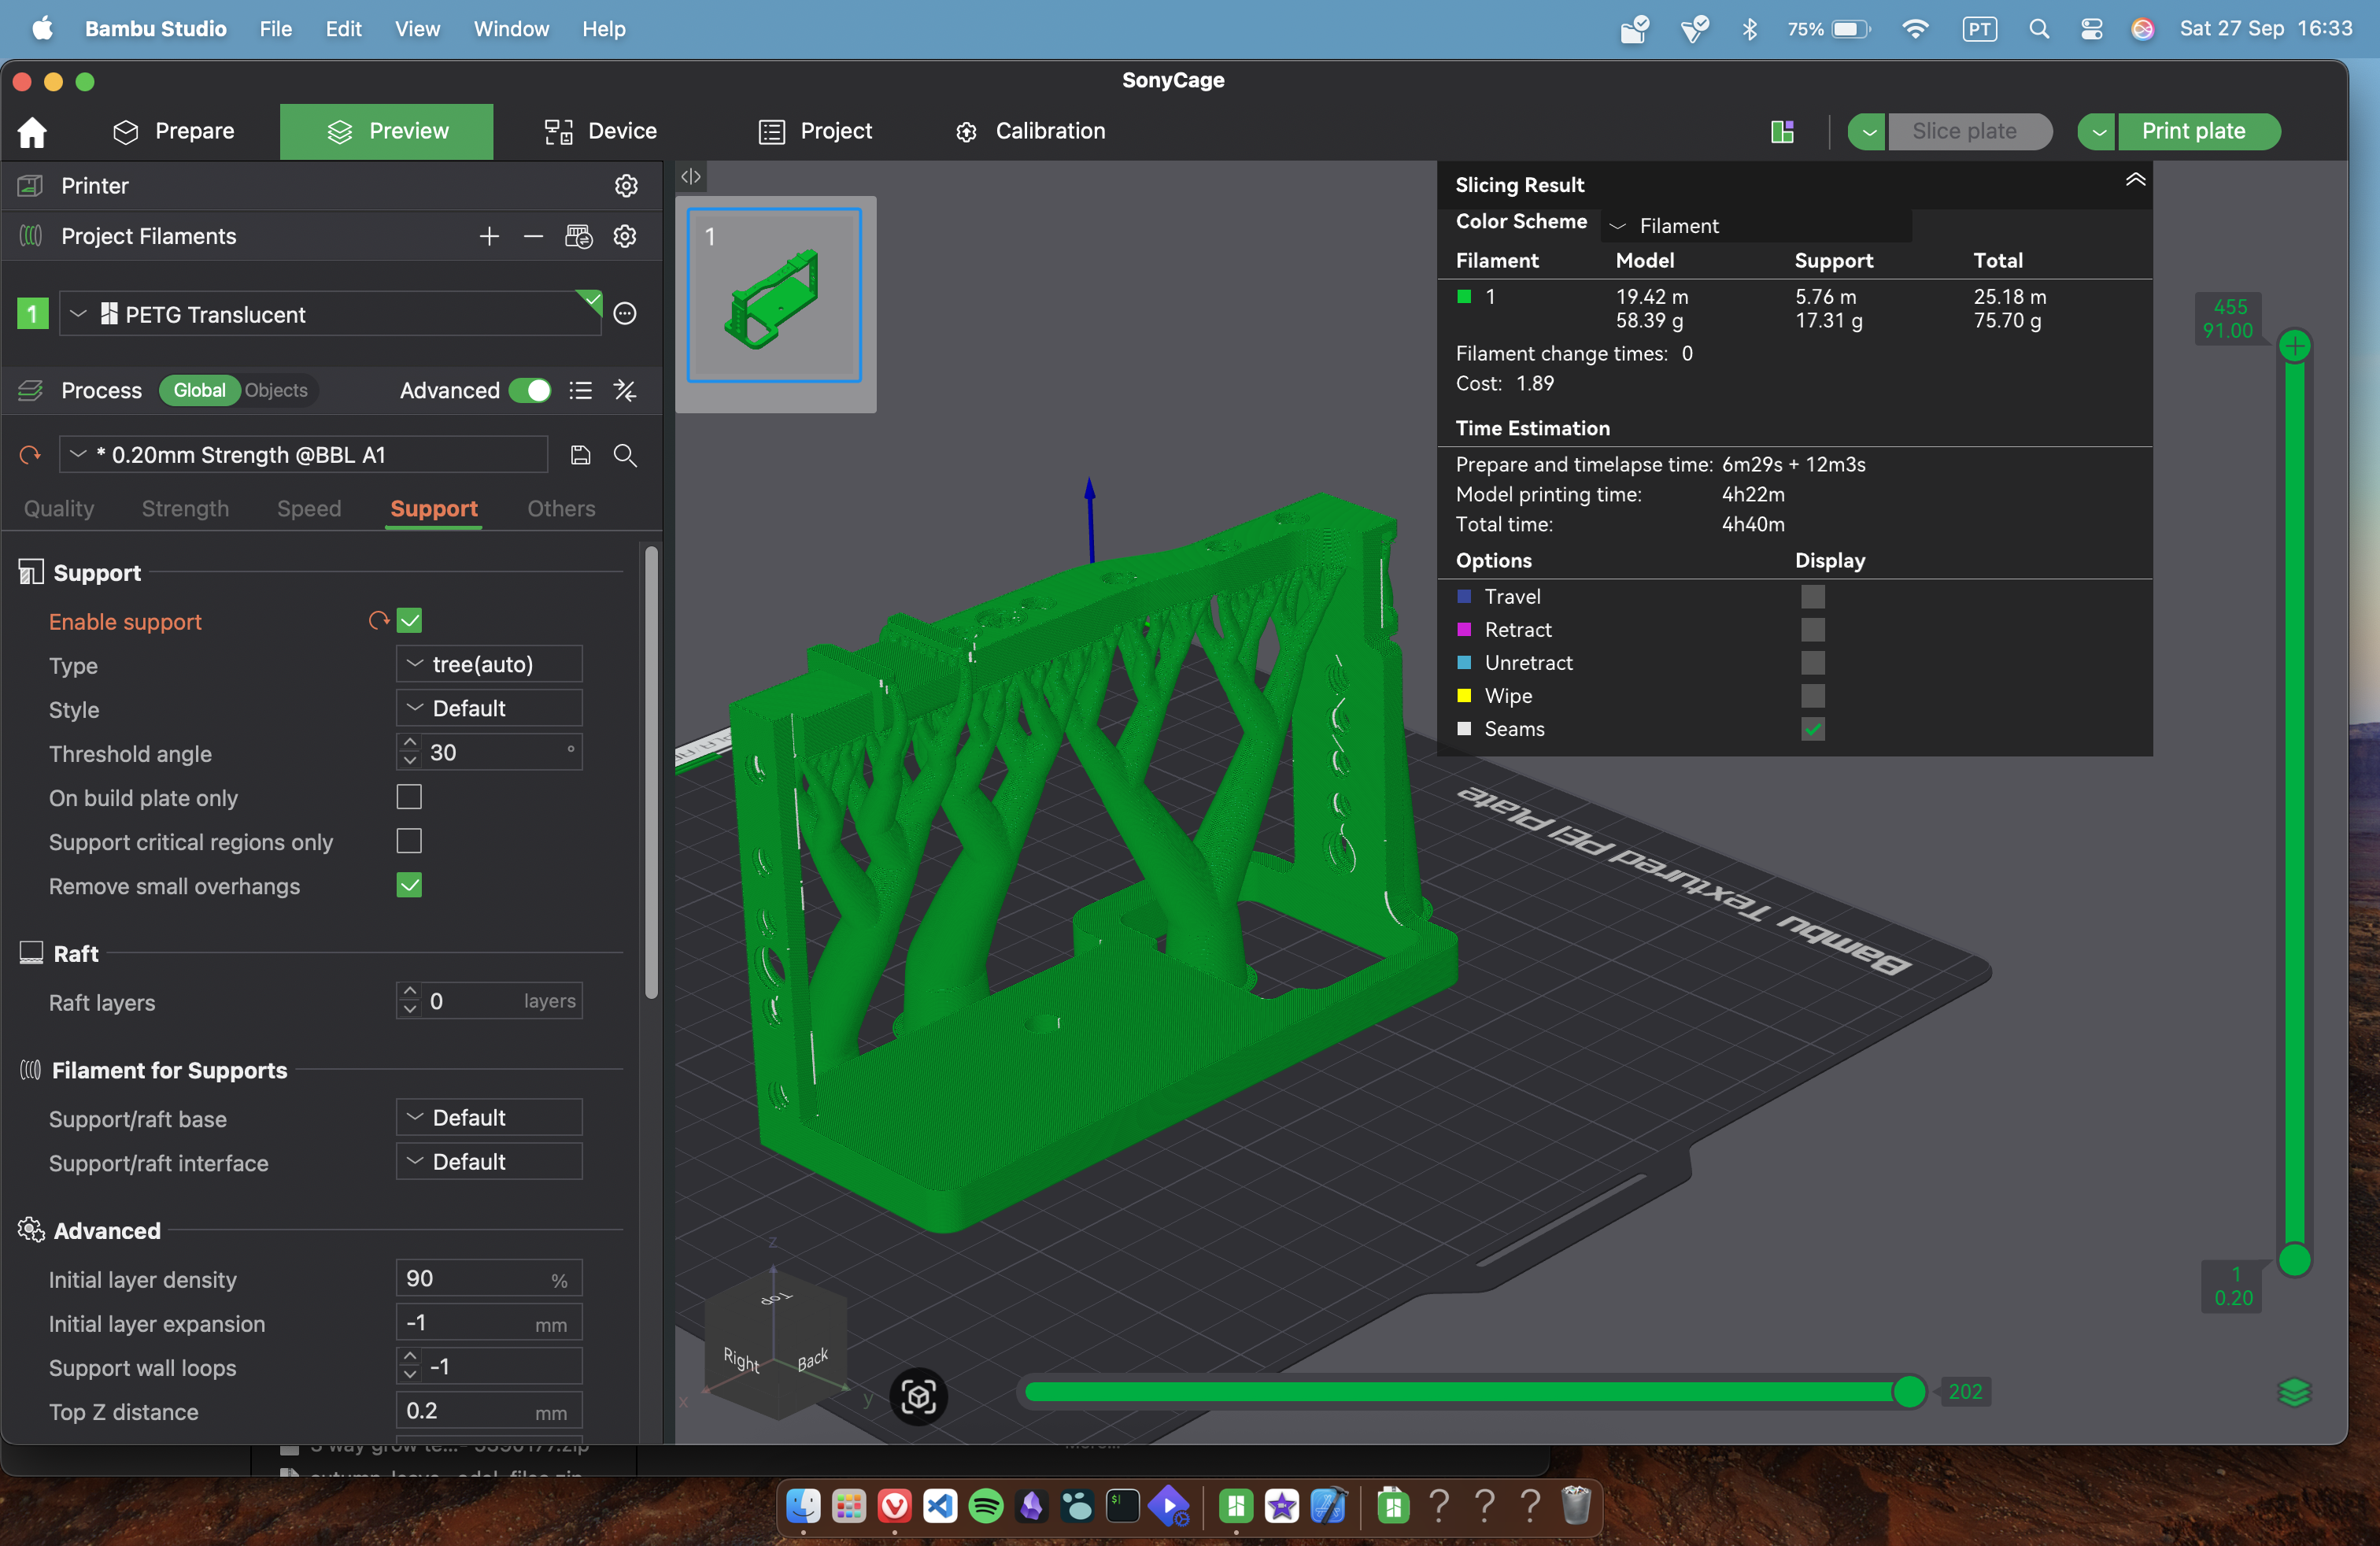This screenshot has width=2380, height=1546.
Task: Add a new project filament
Action: (x=489, y=236)
